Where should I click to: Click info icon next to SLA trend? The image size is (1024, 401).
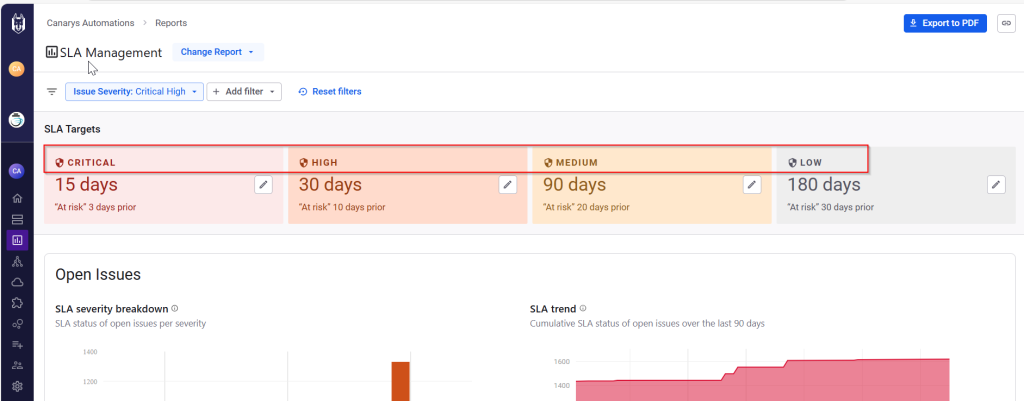[x=583, y=309]
